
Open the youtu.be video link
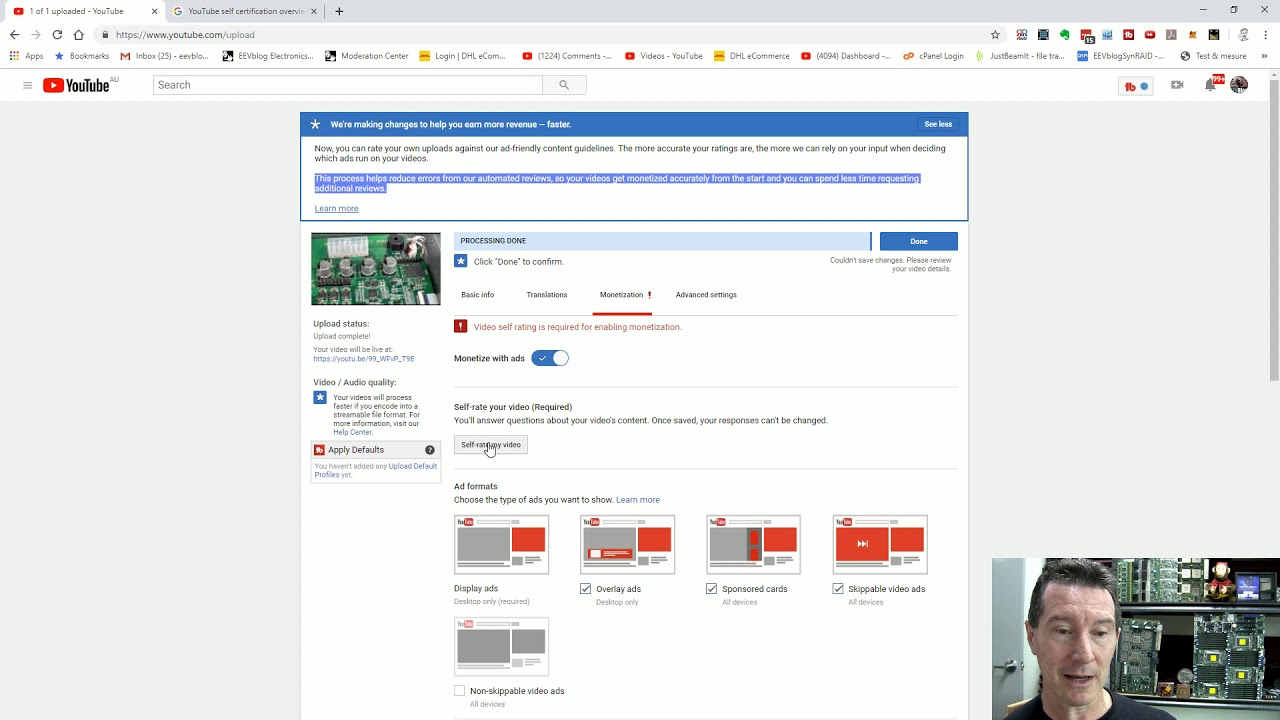pos(364,359)
